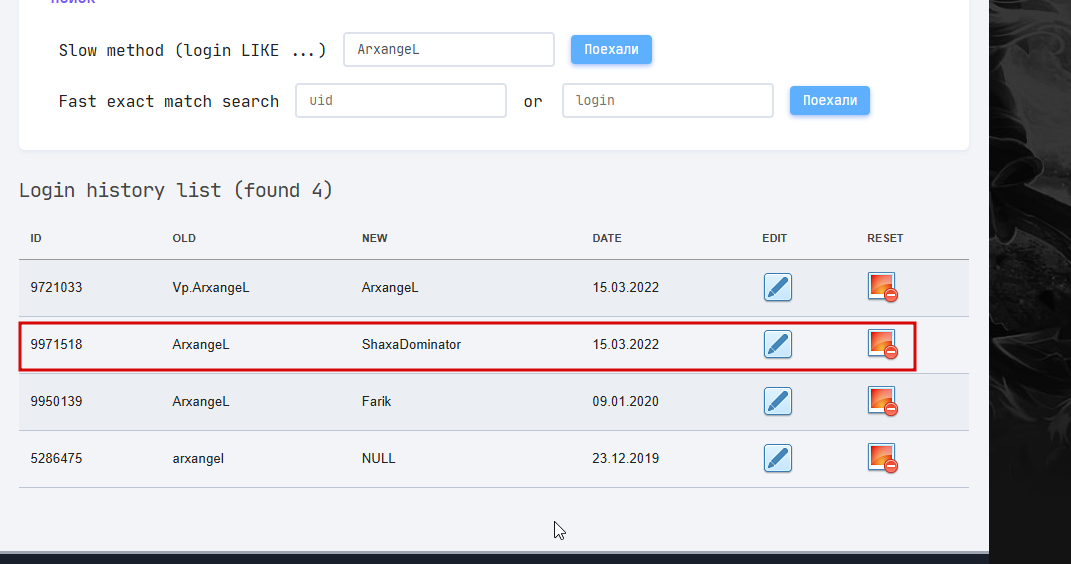This screenshot has height=564, width=1071.
Task: Click the login exact match field
Action: pos(667,101)
